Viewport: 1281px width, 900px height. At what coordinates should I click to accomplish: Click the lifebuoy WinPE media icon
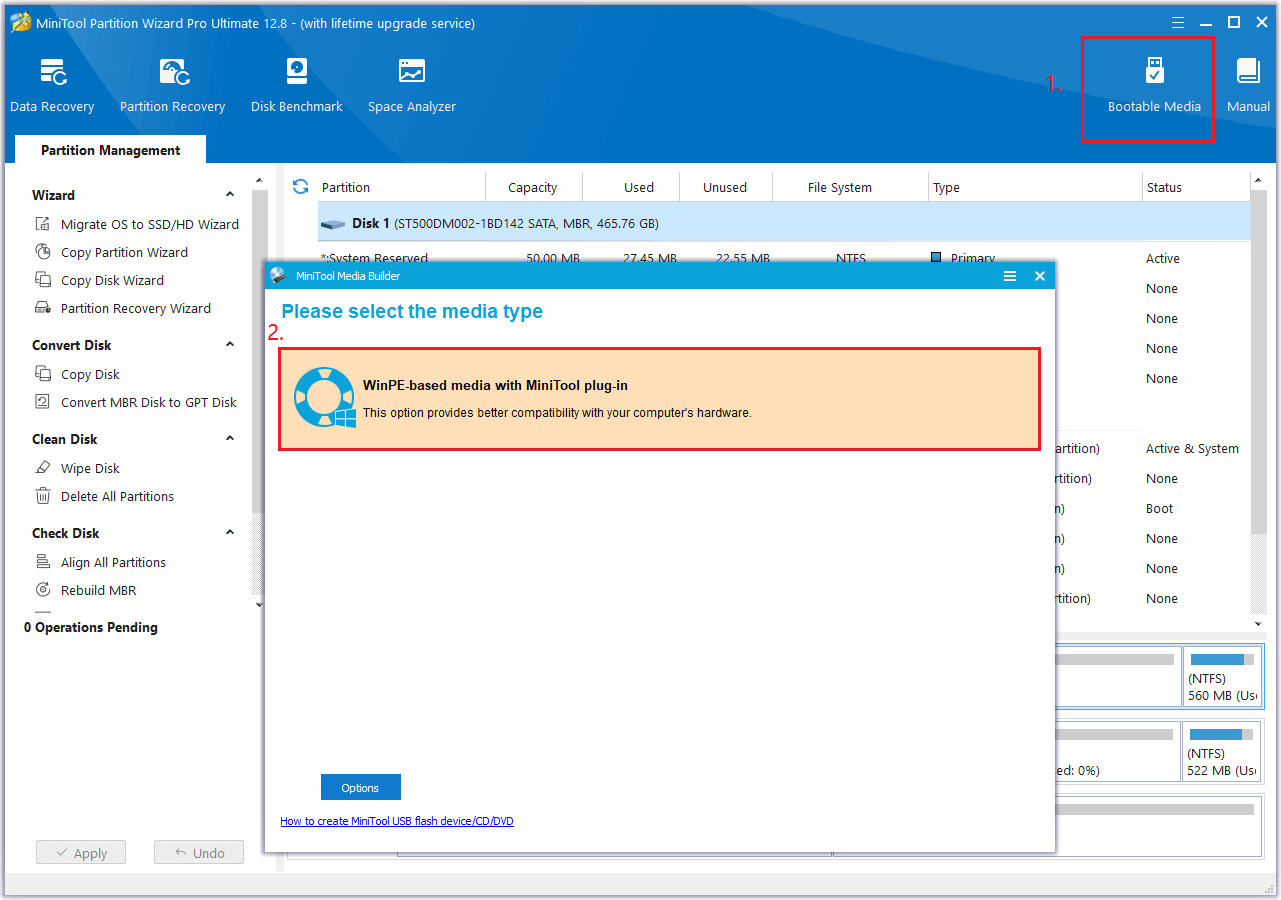coord(324,398)
